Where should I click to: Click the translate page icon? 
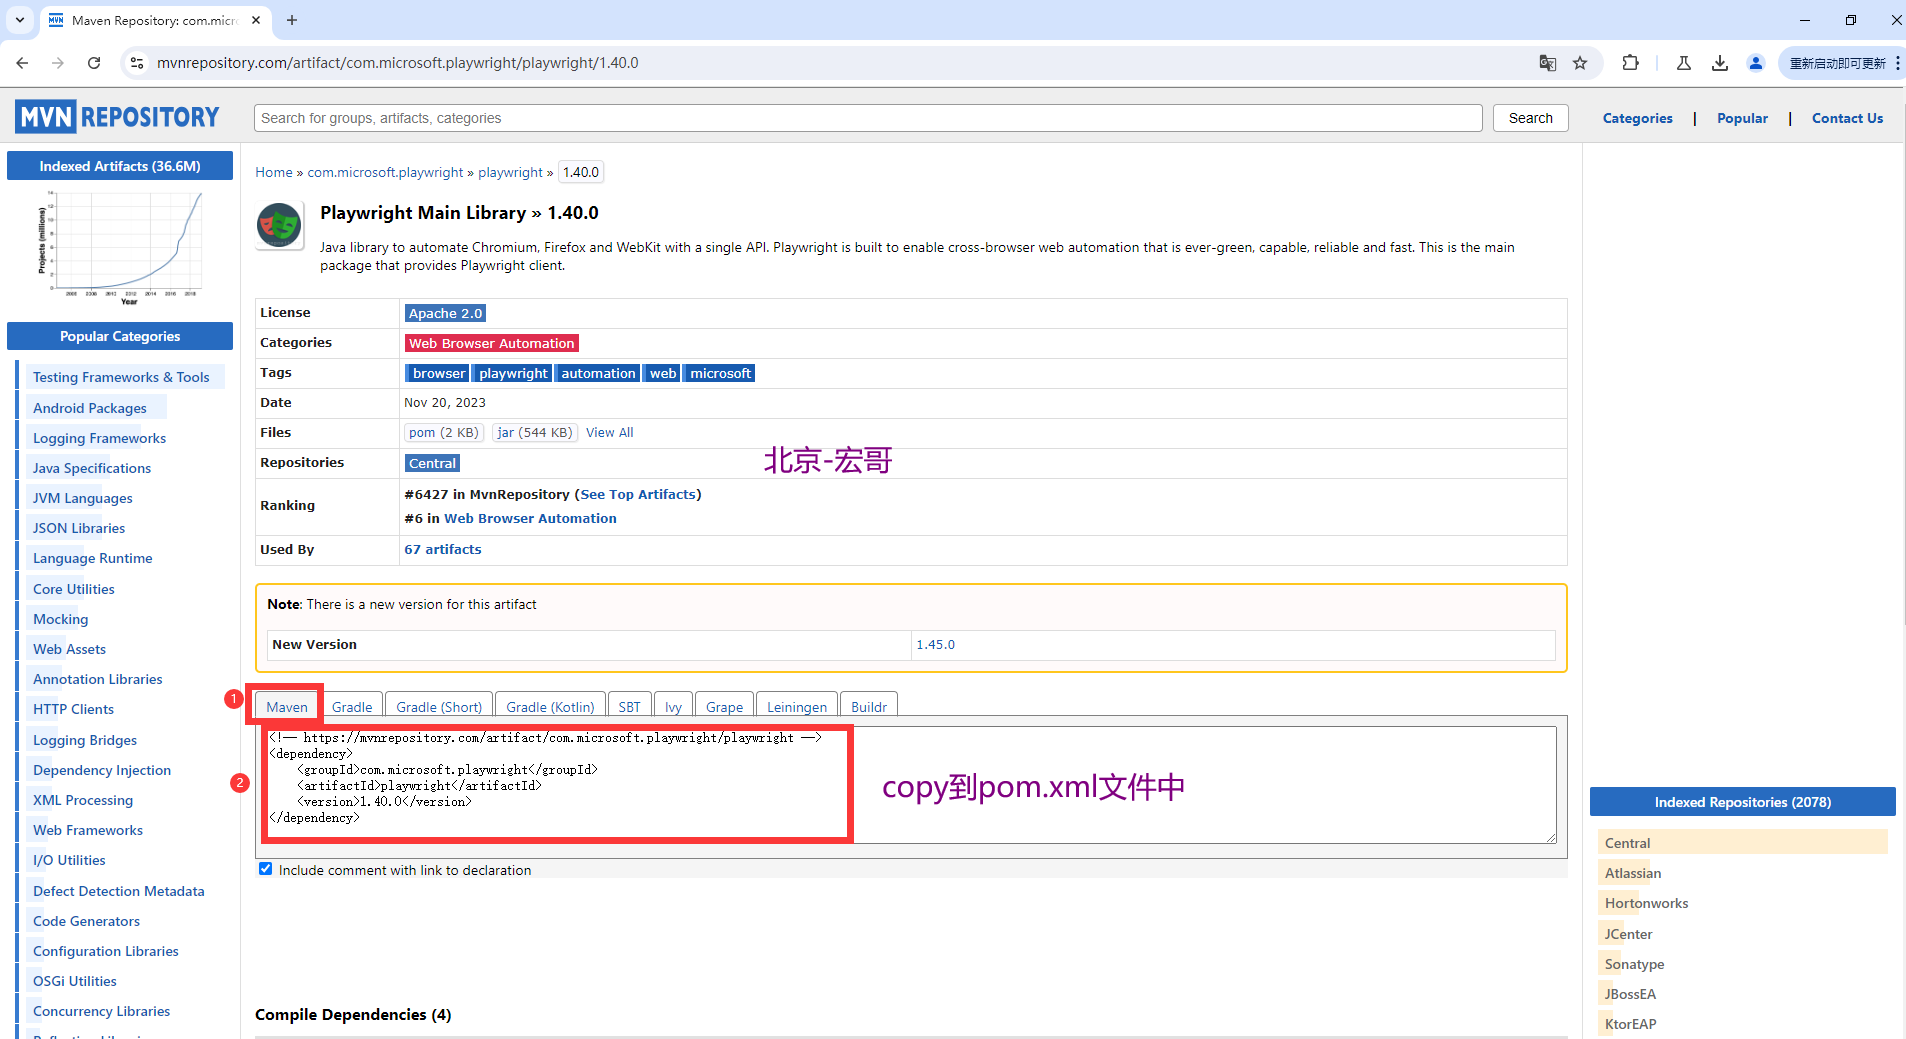(x=1547, y=63)
